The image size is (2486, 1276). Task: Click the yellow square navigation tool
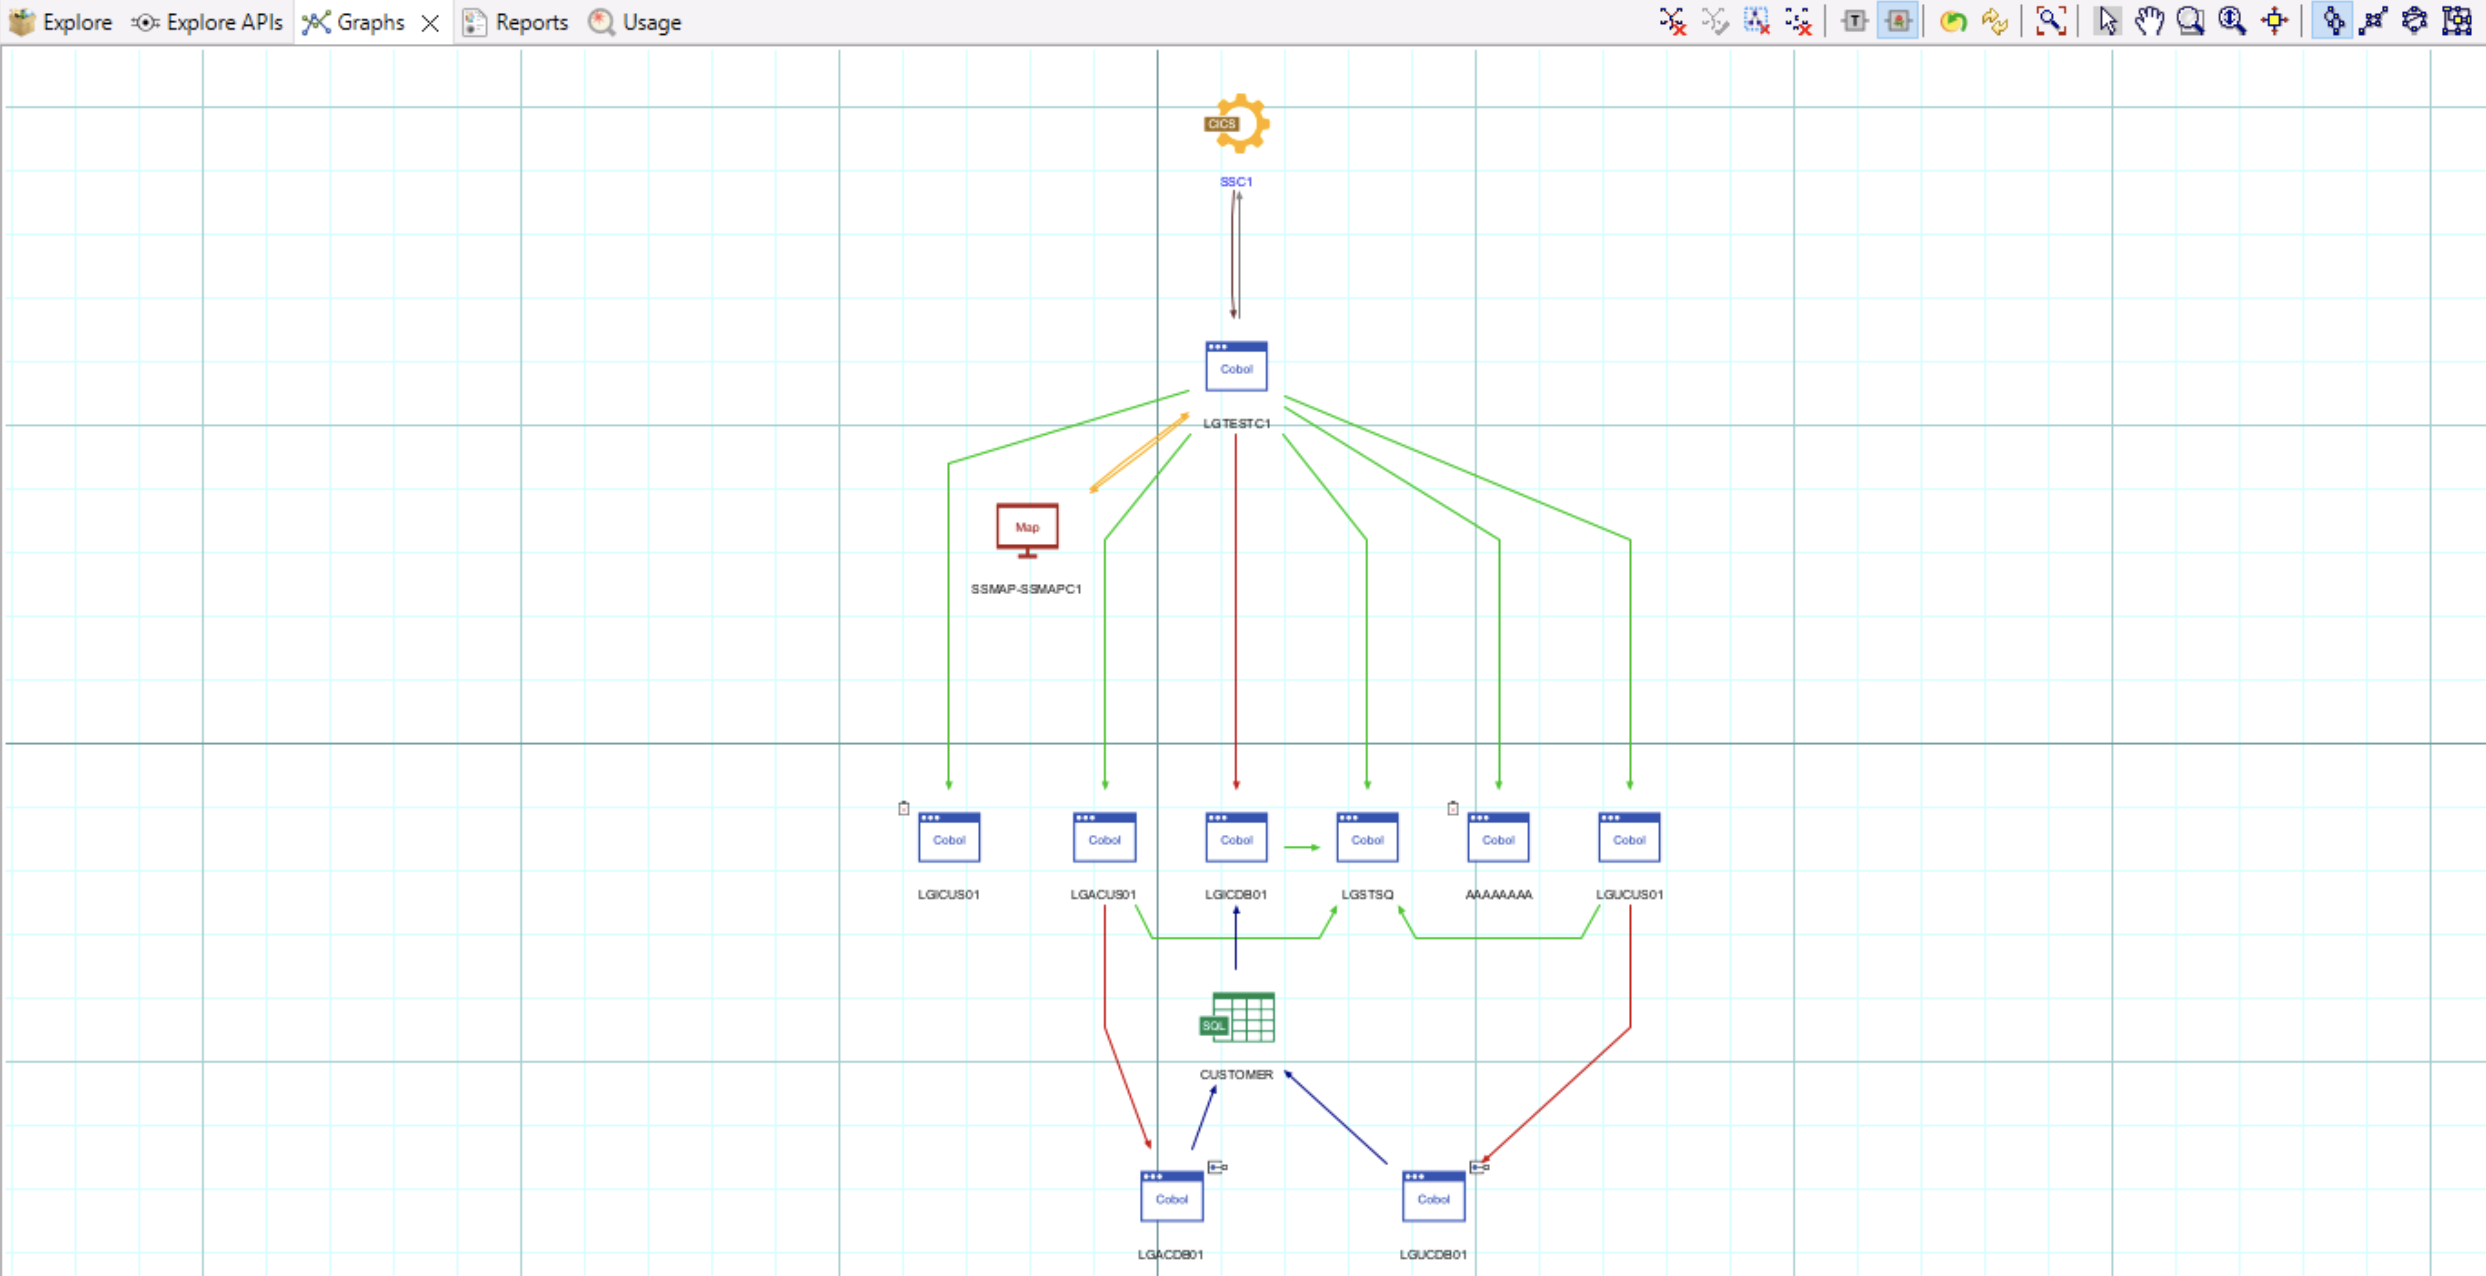pyautogui.click(x=2275, y=21)
